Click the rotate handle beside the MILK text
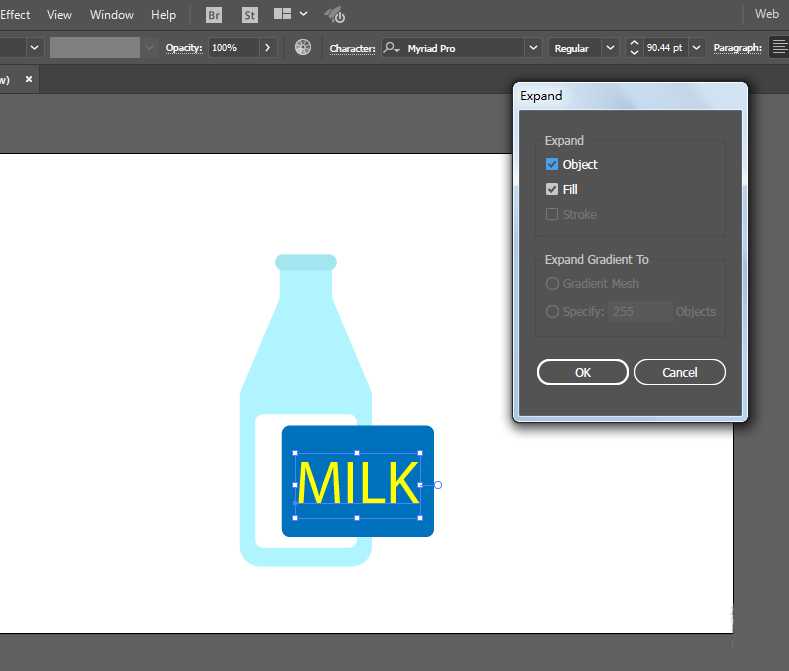 (438, 485)
